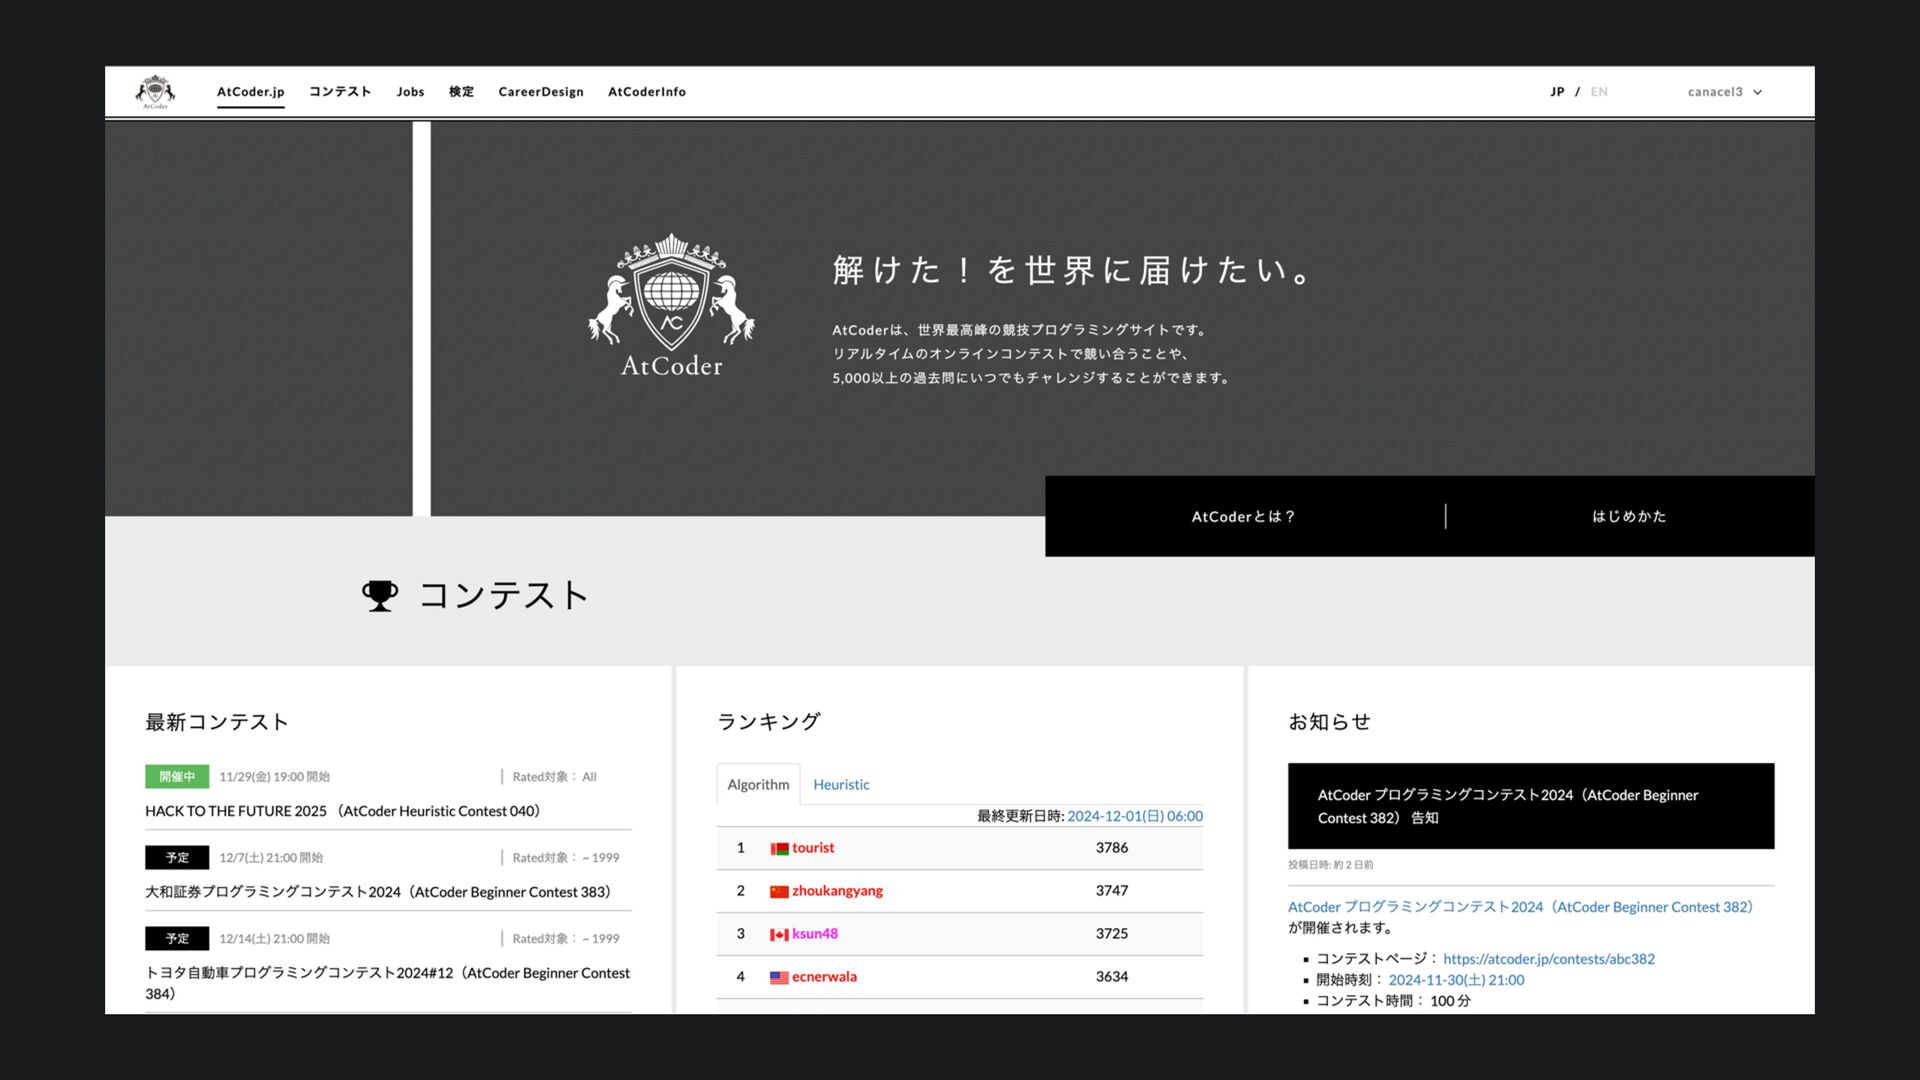Open the abc382 contest page URL link

pos(1548,959)
